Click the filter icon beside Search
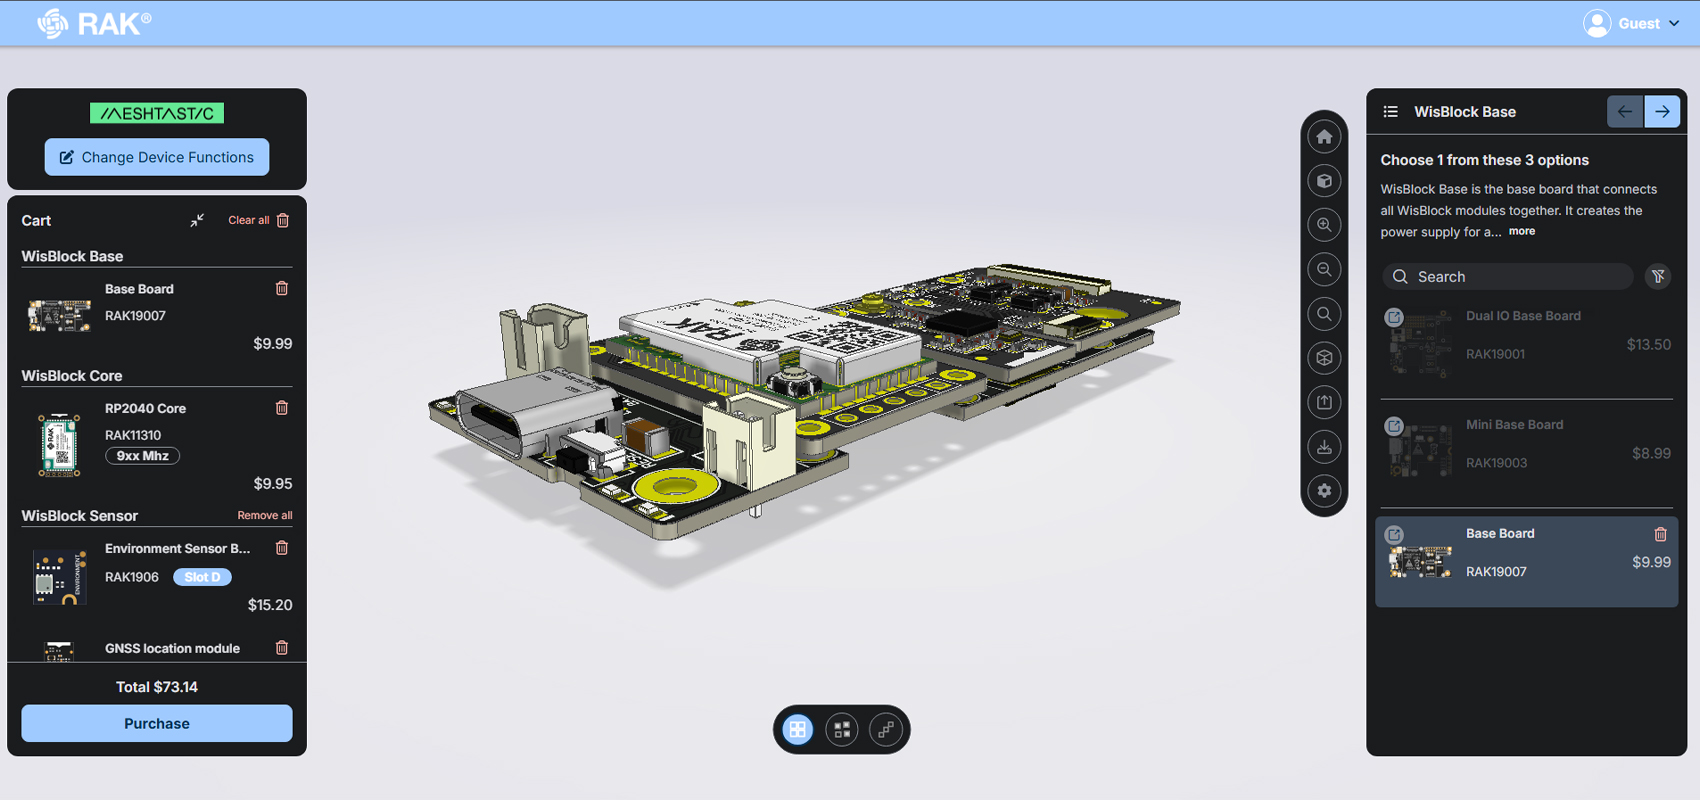1700x800 pixels. click(x=1658, y=277)
